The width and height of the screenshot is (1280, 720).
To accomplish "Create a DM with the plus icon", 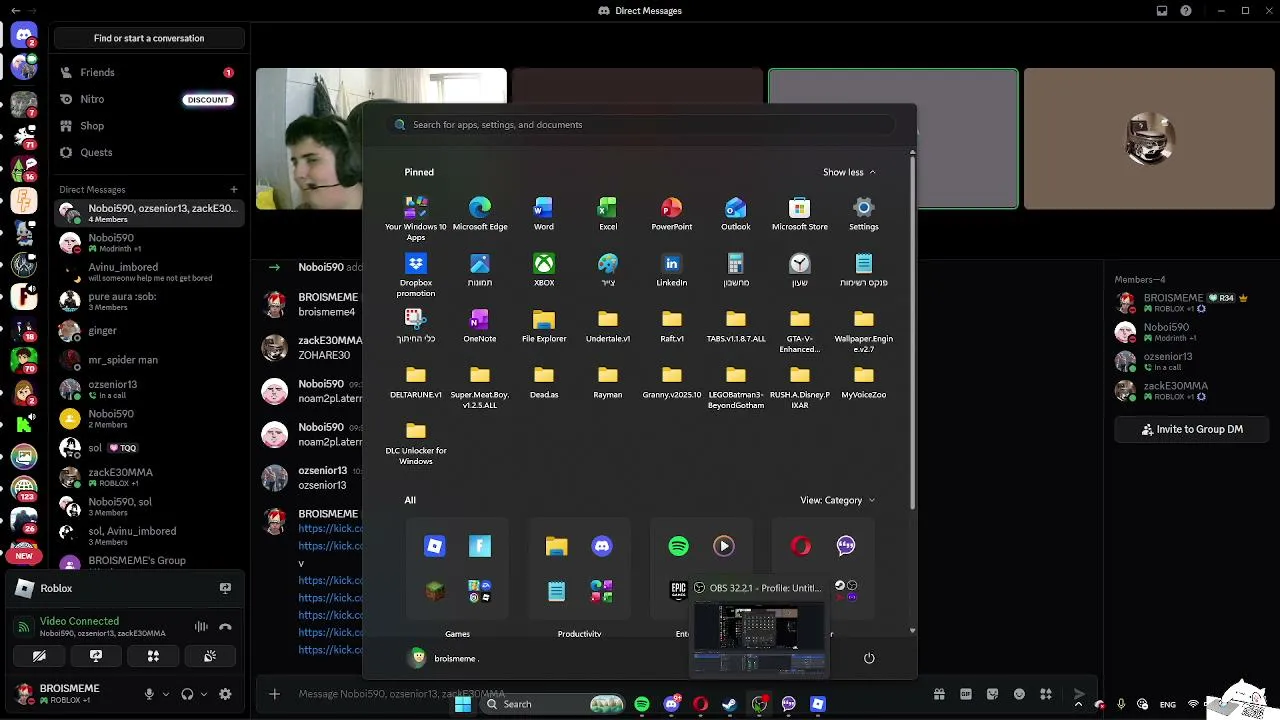I will [x=234, y=189].
